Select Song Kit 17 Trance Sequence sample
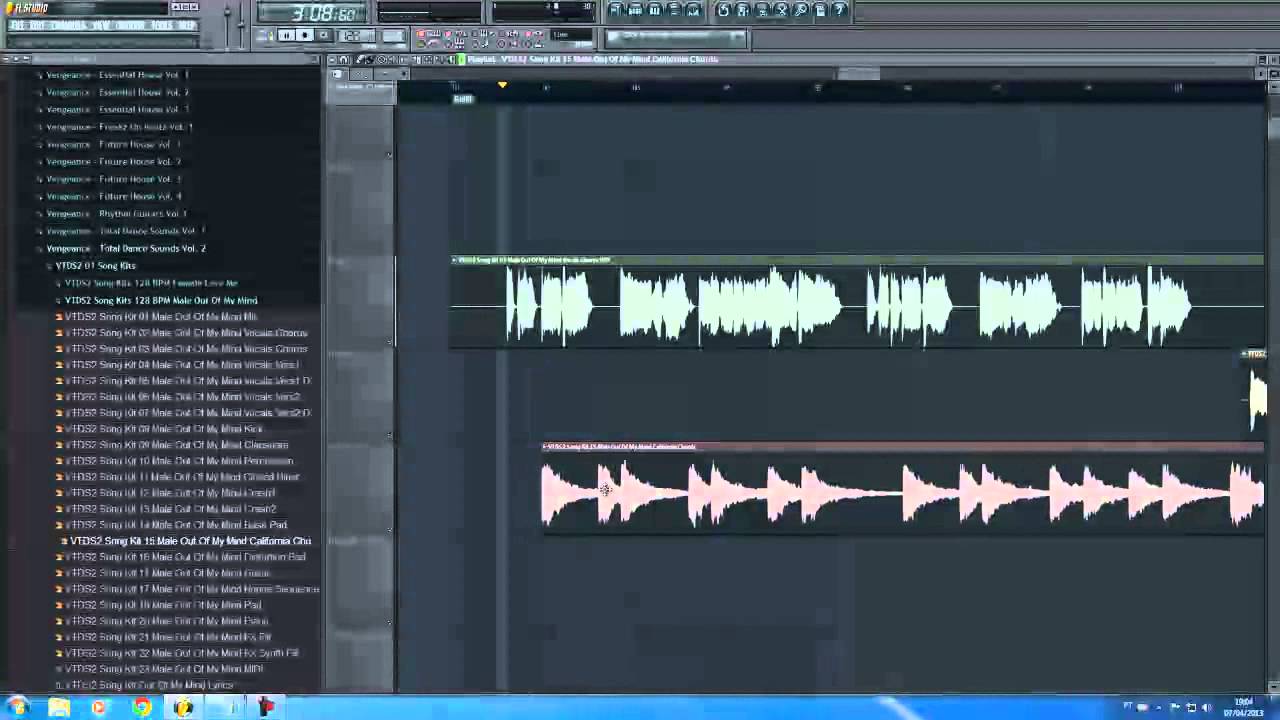The height and width of the screenshot is (720, 1280). 188,589
